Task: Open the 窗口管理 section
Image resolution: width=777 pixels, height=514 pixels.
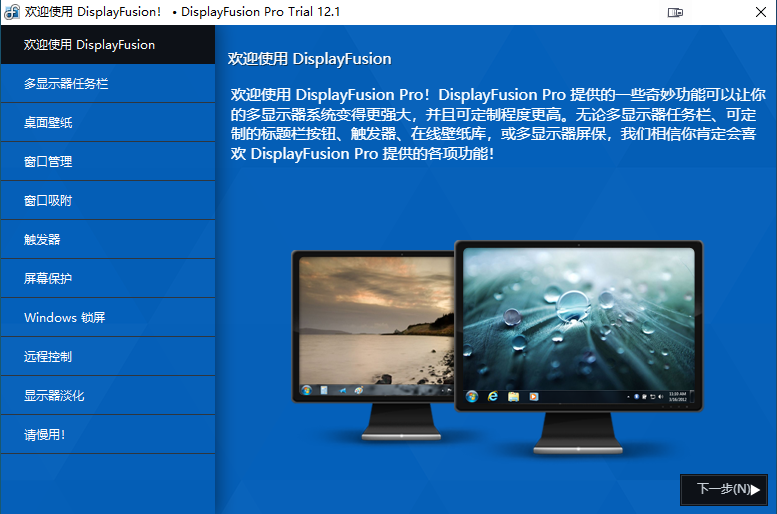Action: click(108, 162)
